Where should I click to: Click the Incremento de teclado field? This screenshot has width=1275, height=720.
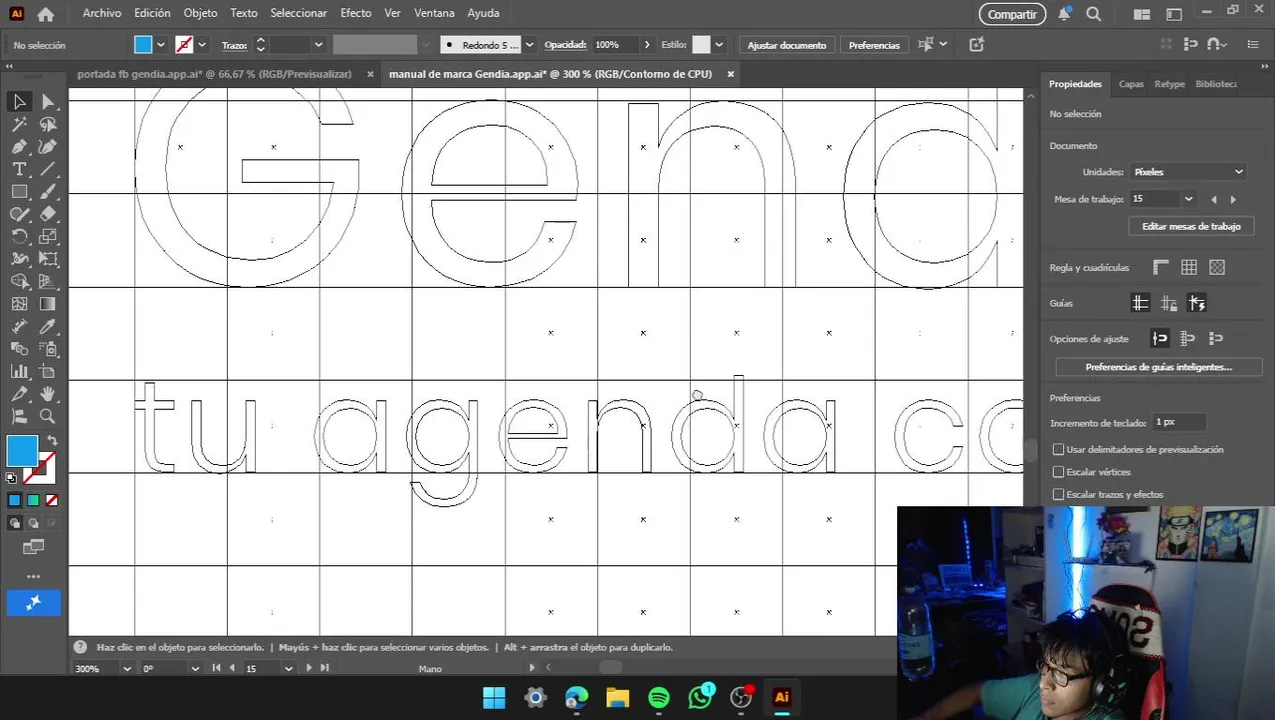click(1178, 423)
